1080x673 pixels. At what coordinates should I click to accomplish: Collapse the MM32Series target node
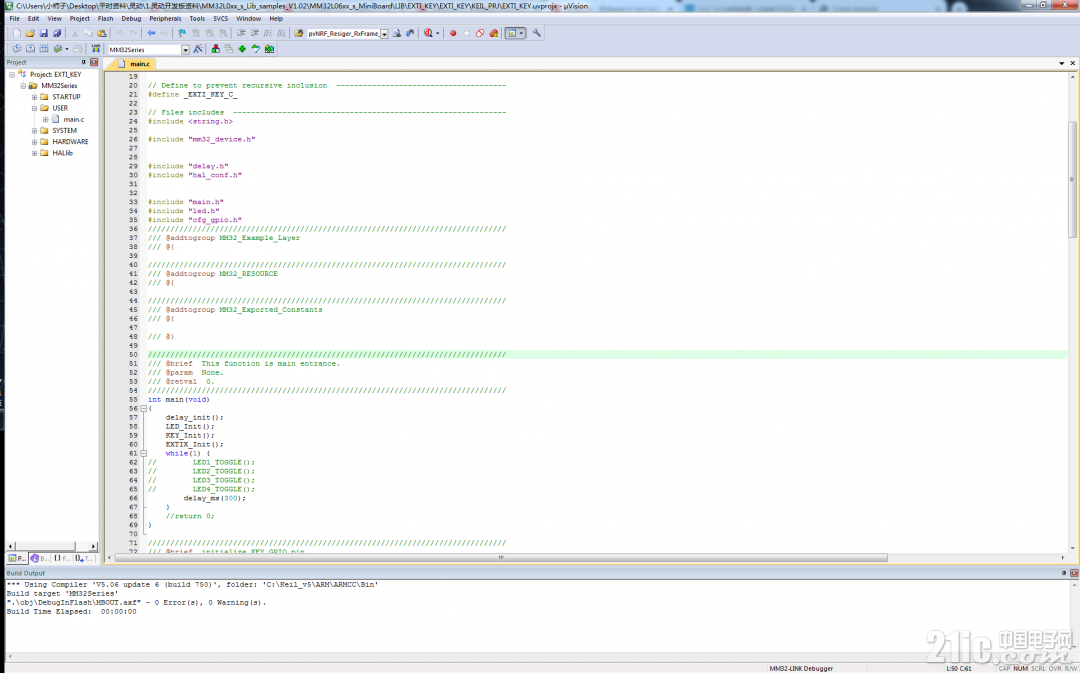23,85
